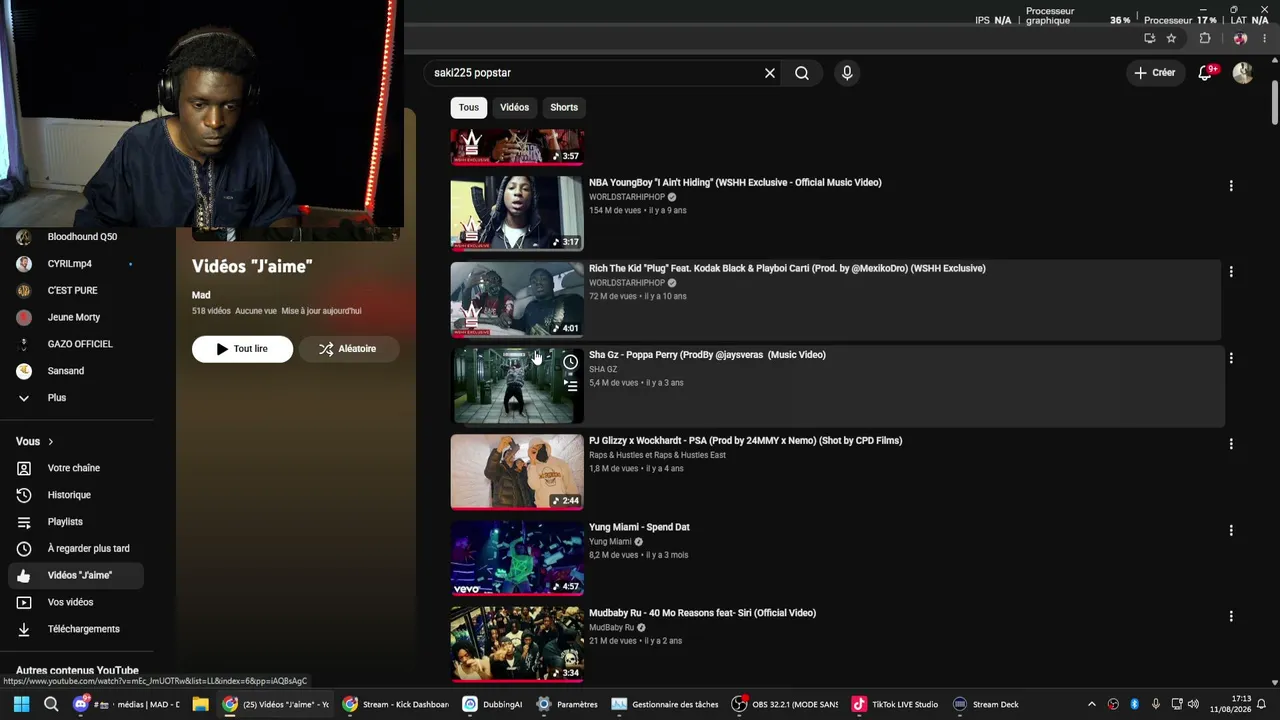The width and height of the screenshot is (1280, 720).
Task: Switch to DubbingAI in the taskbar
Action: tap(493, 704)
